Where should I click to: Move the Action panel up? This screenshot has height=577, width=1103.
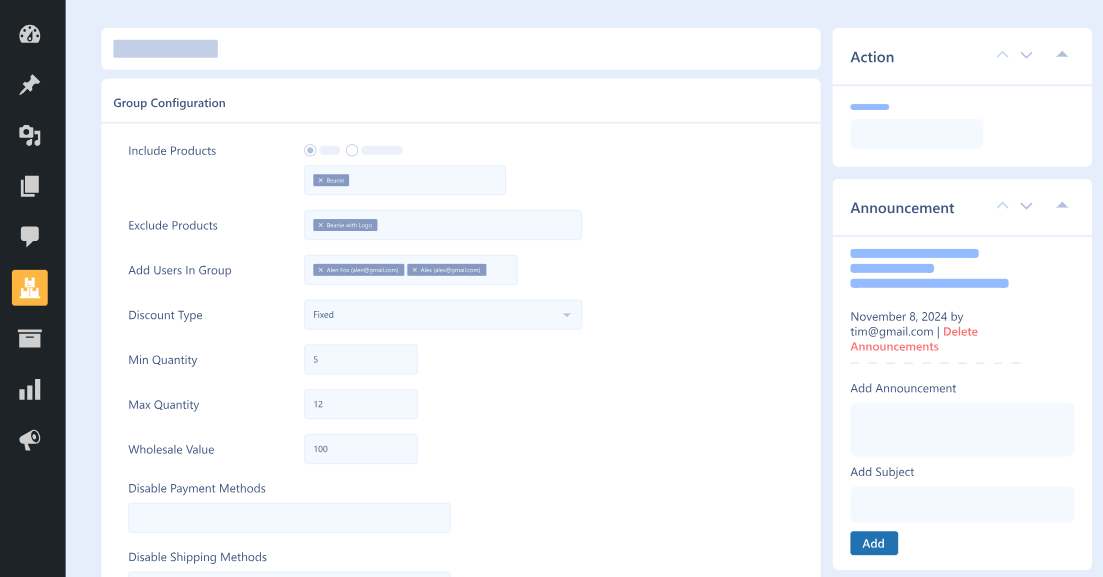click(x=1002, y=55)
